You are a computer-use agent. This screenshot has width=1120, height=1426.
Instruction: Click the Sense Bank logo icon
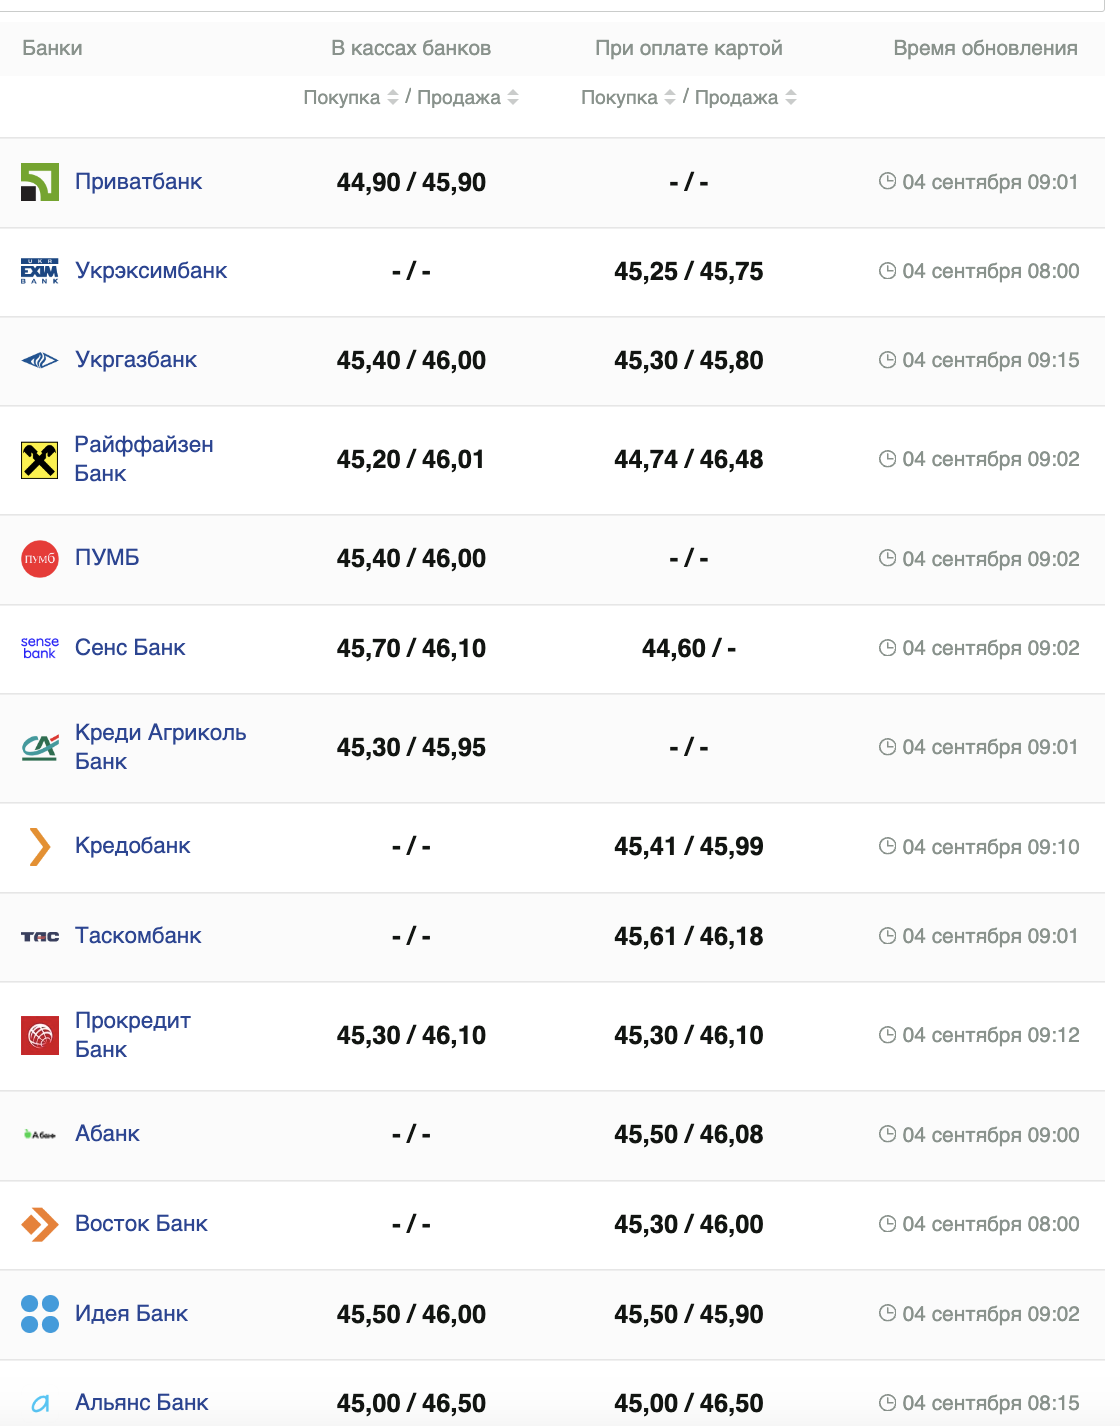(40, 648)
